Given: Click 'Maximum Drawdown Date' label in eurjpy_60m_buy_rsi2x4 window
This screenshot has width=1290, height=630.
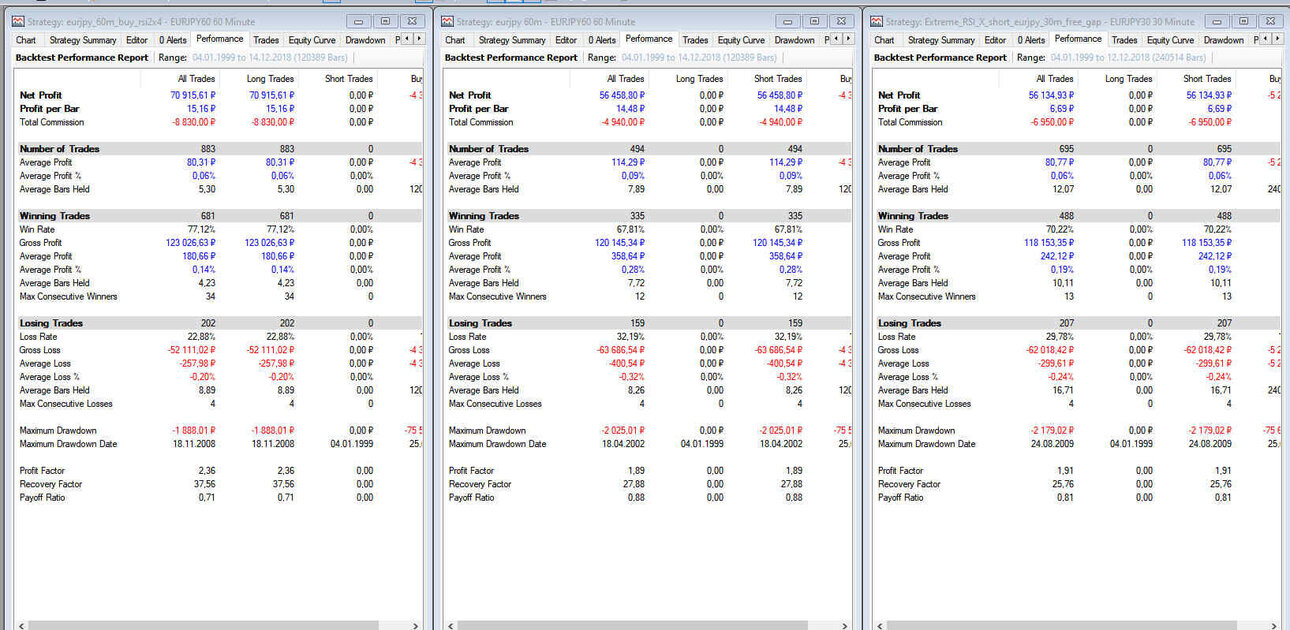Looking at the screenshot, I should click(68, 444).
